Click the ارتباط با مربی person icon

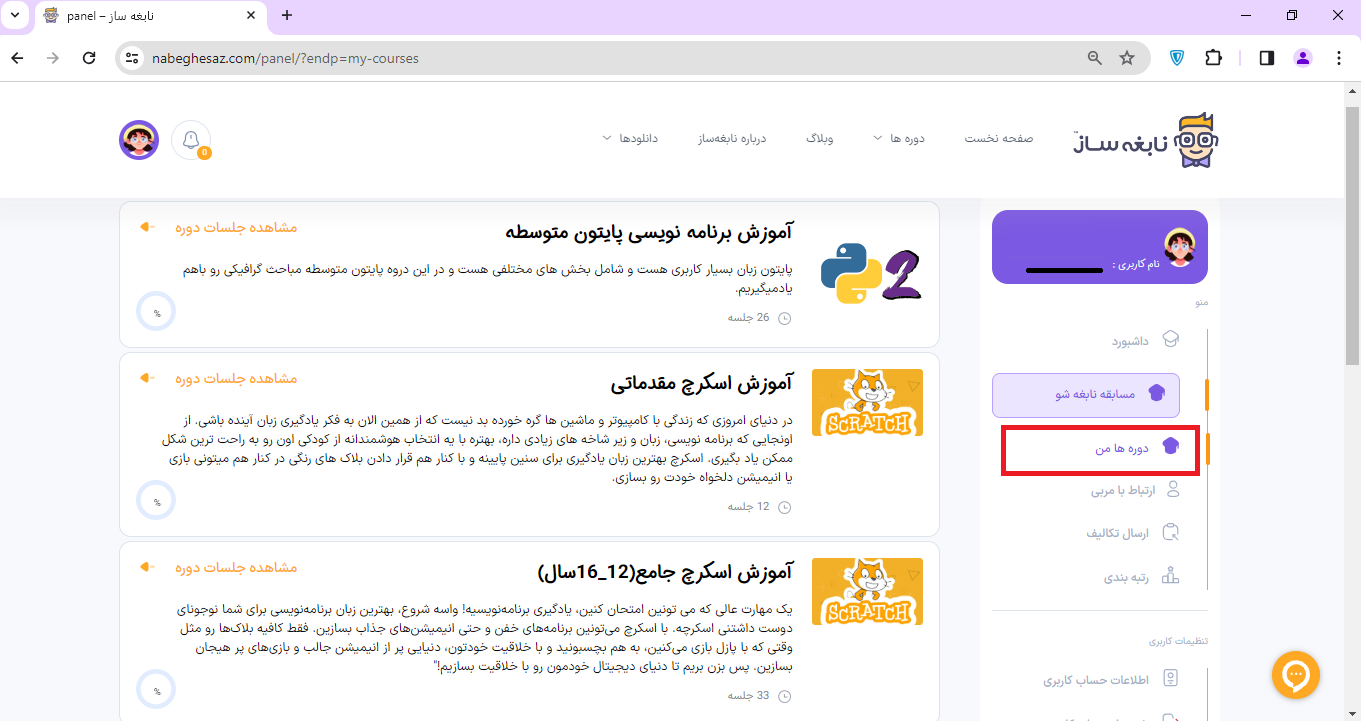click(1173, 490)
